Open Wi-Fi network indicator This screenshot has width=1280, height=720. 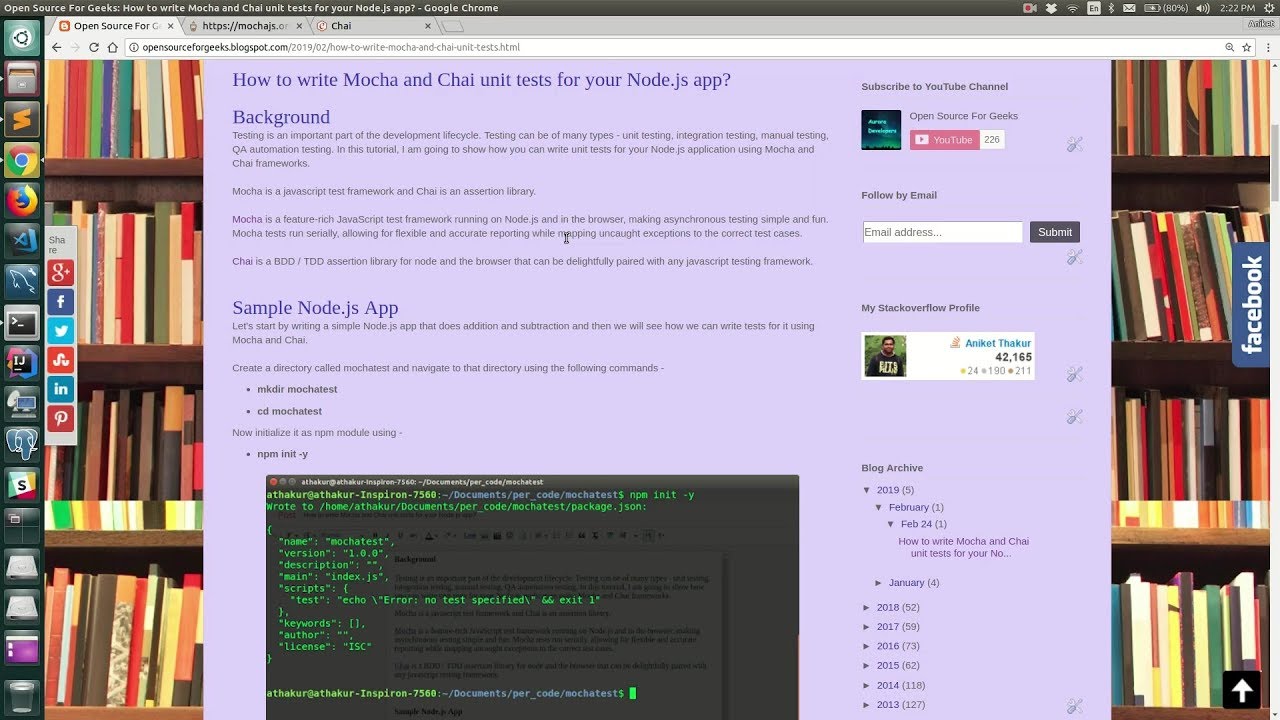click(x=1073, y=8)
